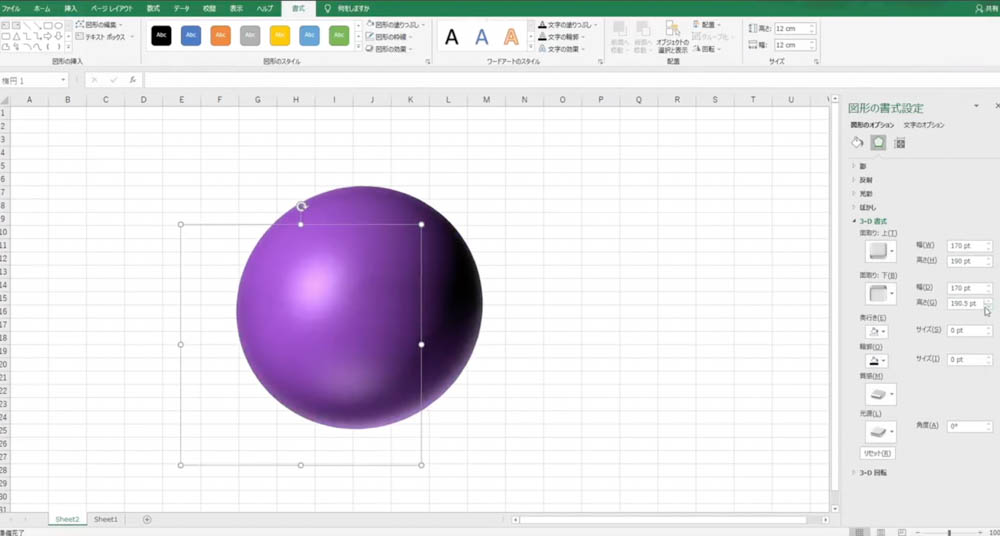Apply the black Abc shape style
1000x536 pixels.
pos(161,36)
